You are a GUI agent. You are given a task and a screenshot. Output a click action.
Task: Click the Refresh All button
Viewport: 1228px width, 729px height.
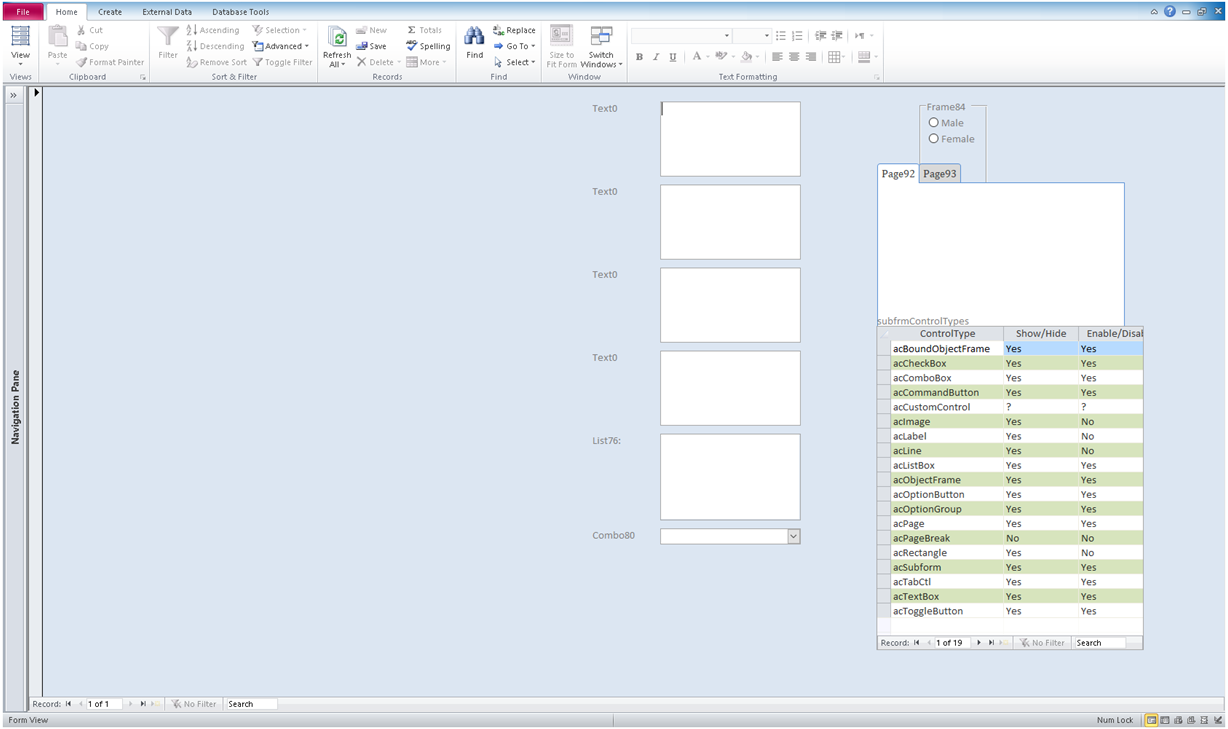click(x=337, y=47)
